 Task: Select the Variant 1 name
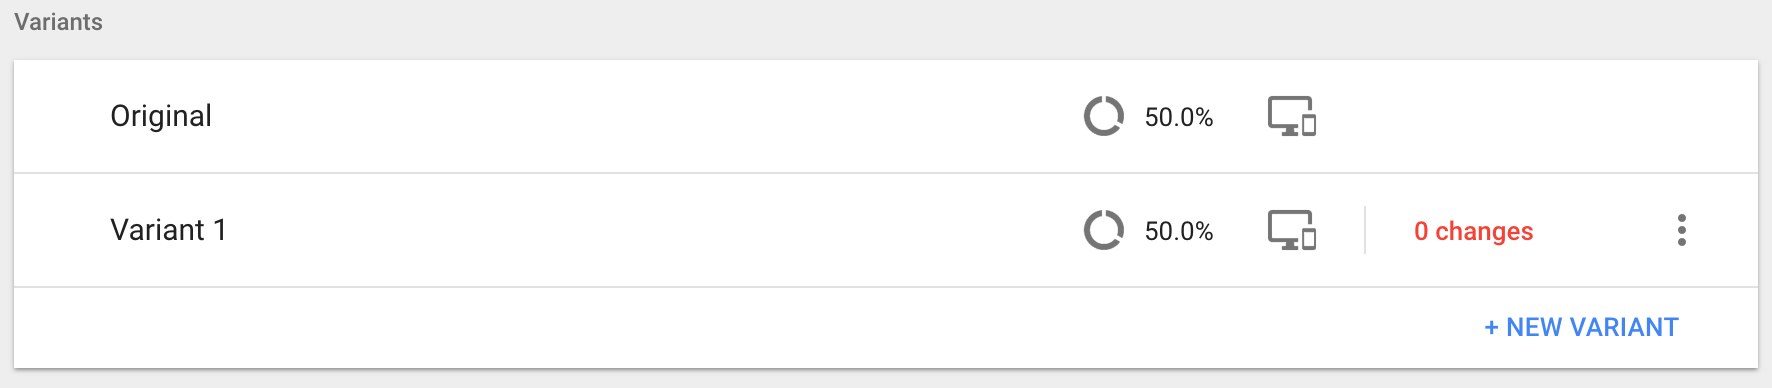click(168, 230)
